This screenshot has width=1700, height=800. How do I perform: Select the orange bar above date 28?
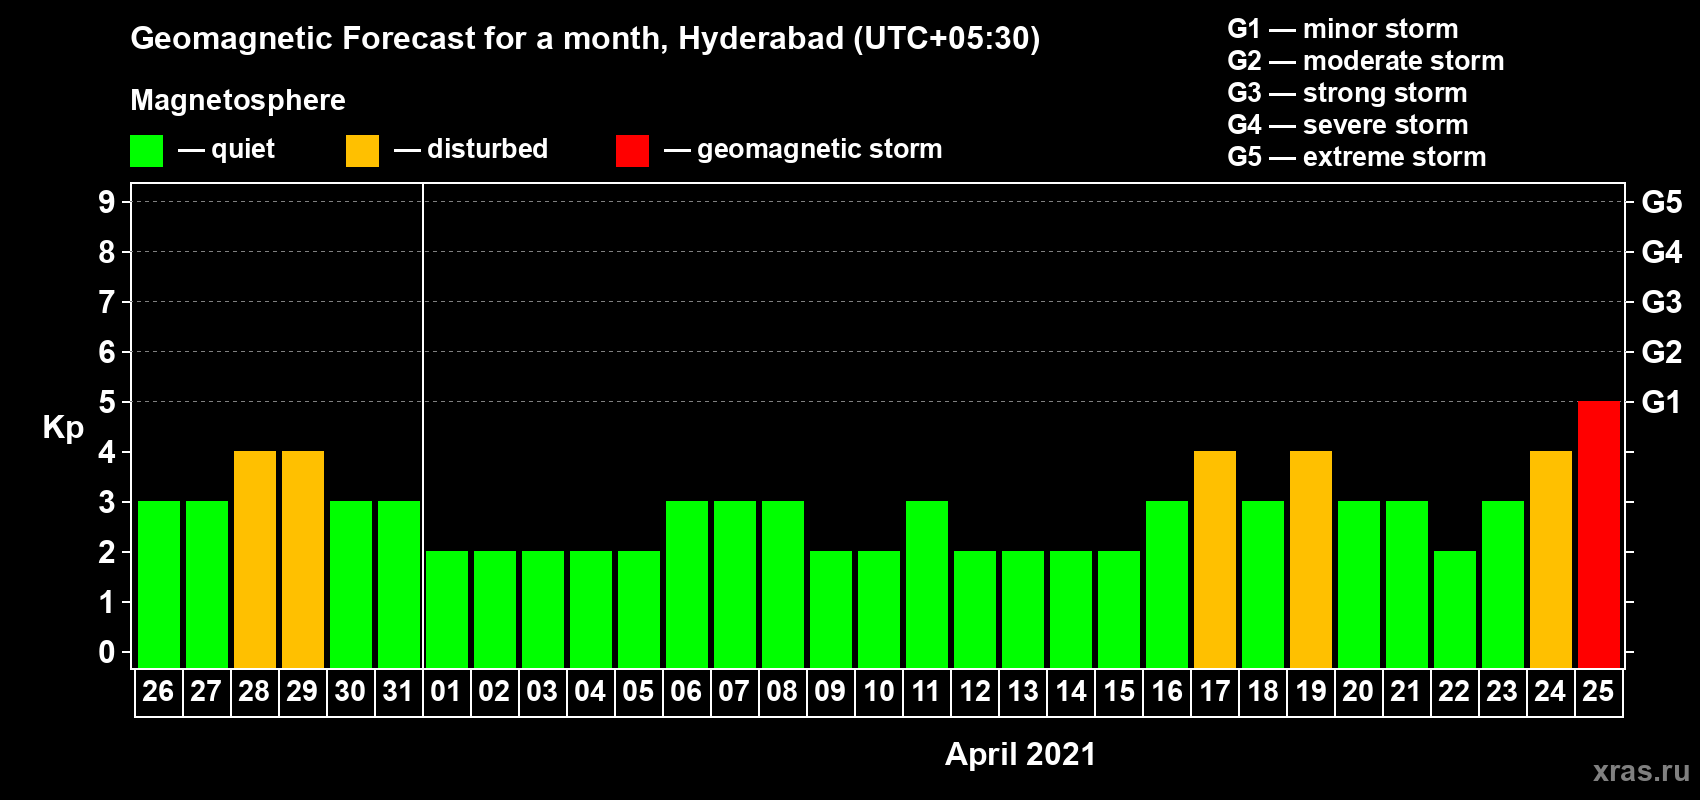tap(255, 559)
